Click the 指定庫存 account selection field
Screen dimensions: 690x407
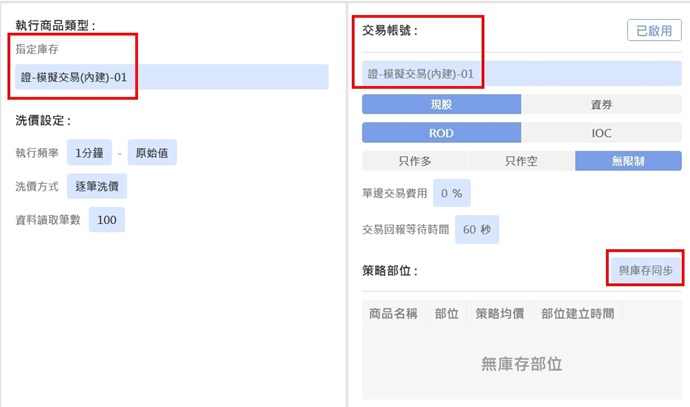[x=172, y=77]
